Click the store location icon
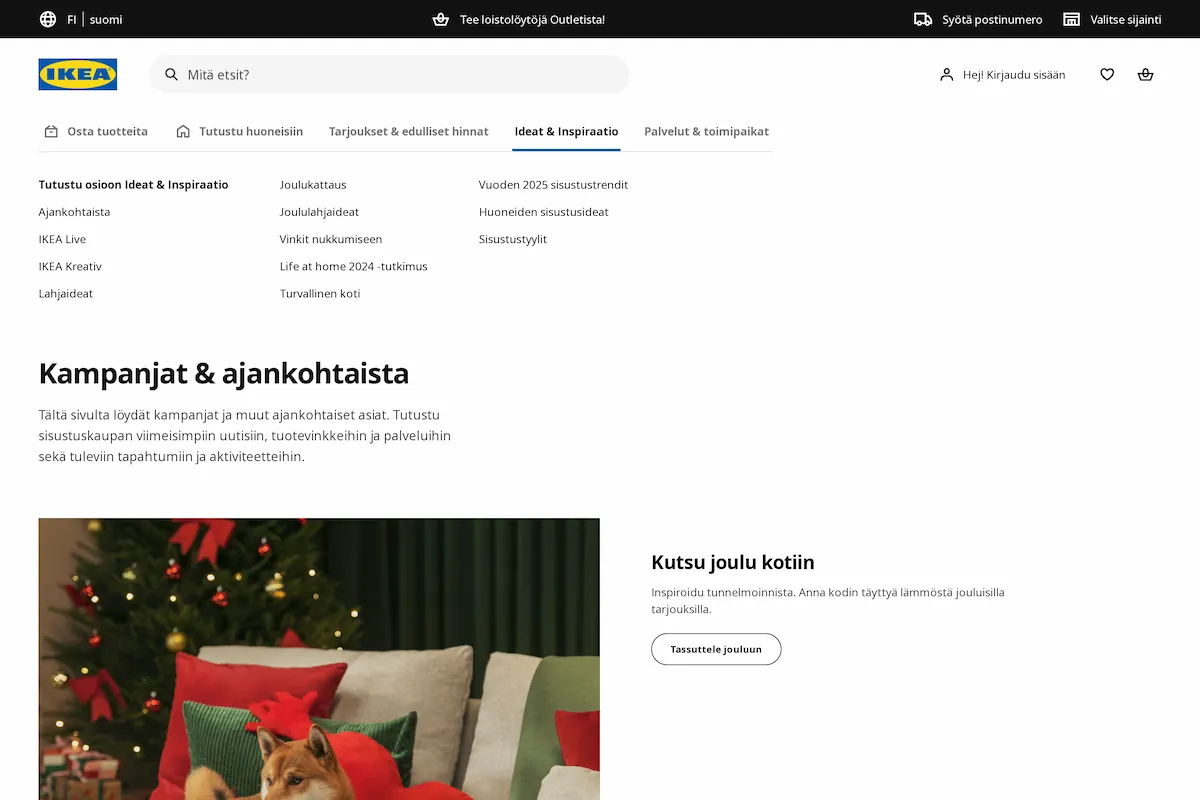Image resolution: width=1200 pixels, height=800 pixels. click(1071, 19)
